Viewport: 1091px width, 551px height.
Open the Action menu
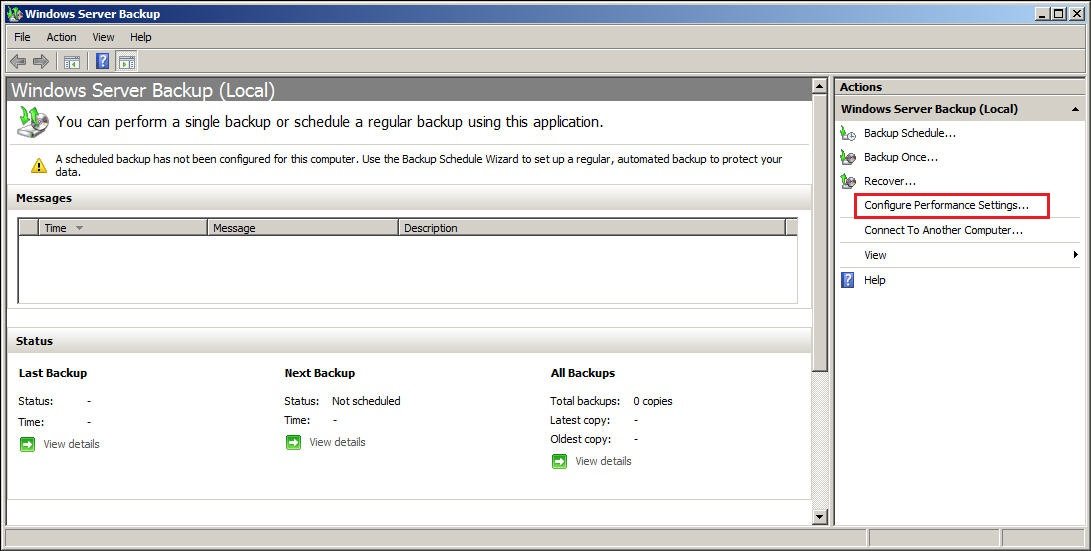click(61, 37)
